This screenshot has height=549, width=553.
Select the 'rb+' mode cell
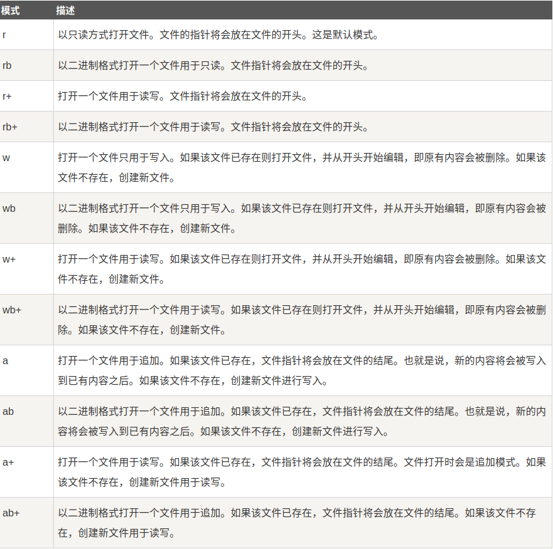point(26,127)
